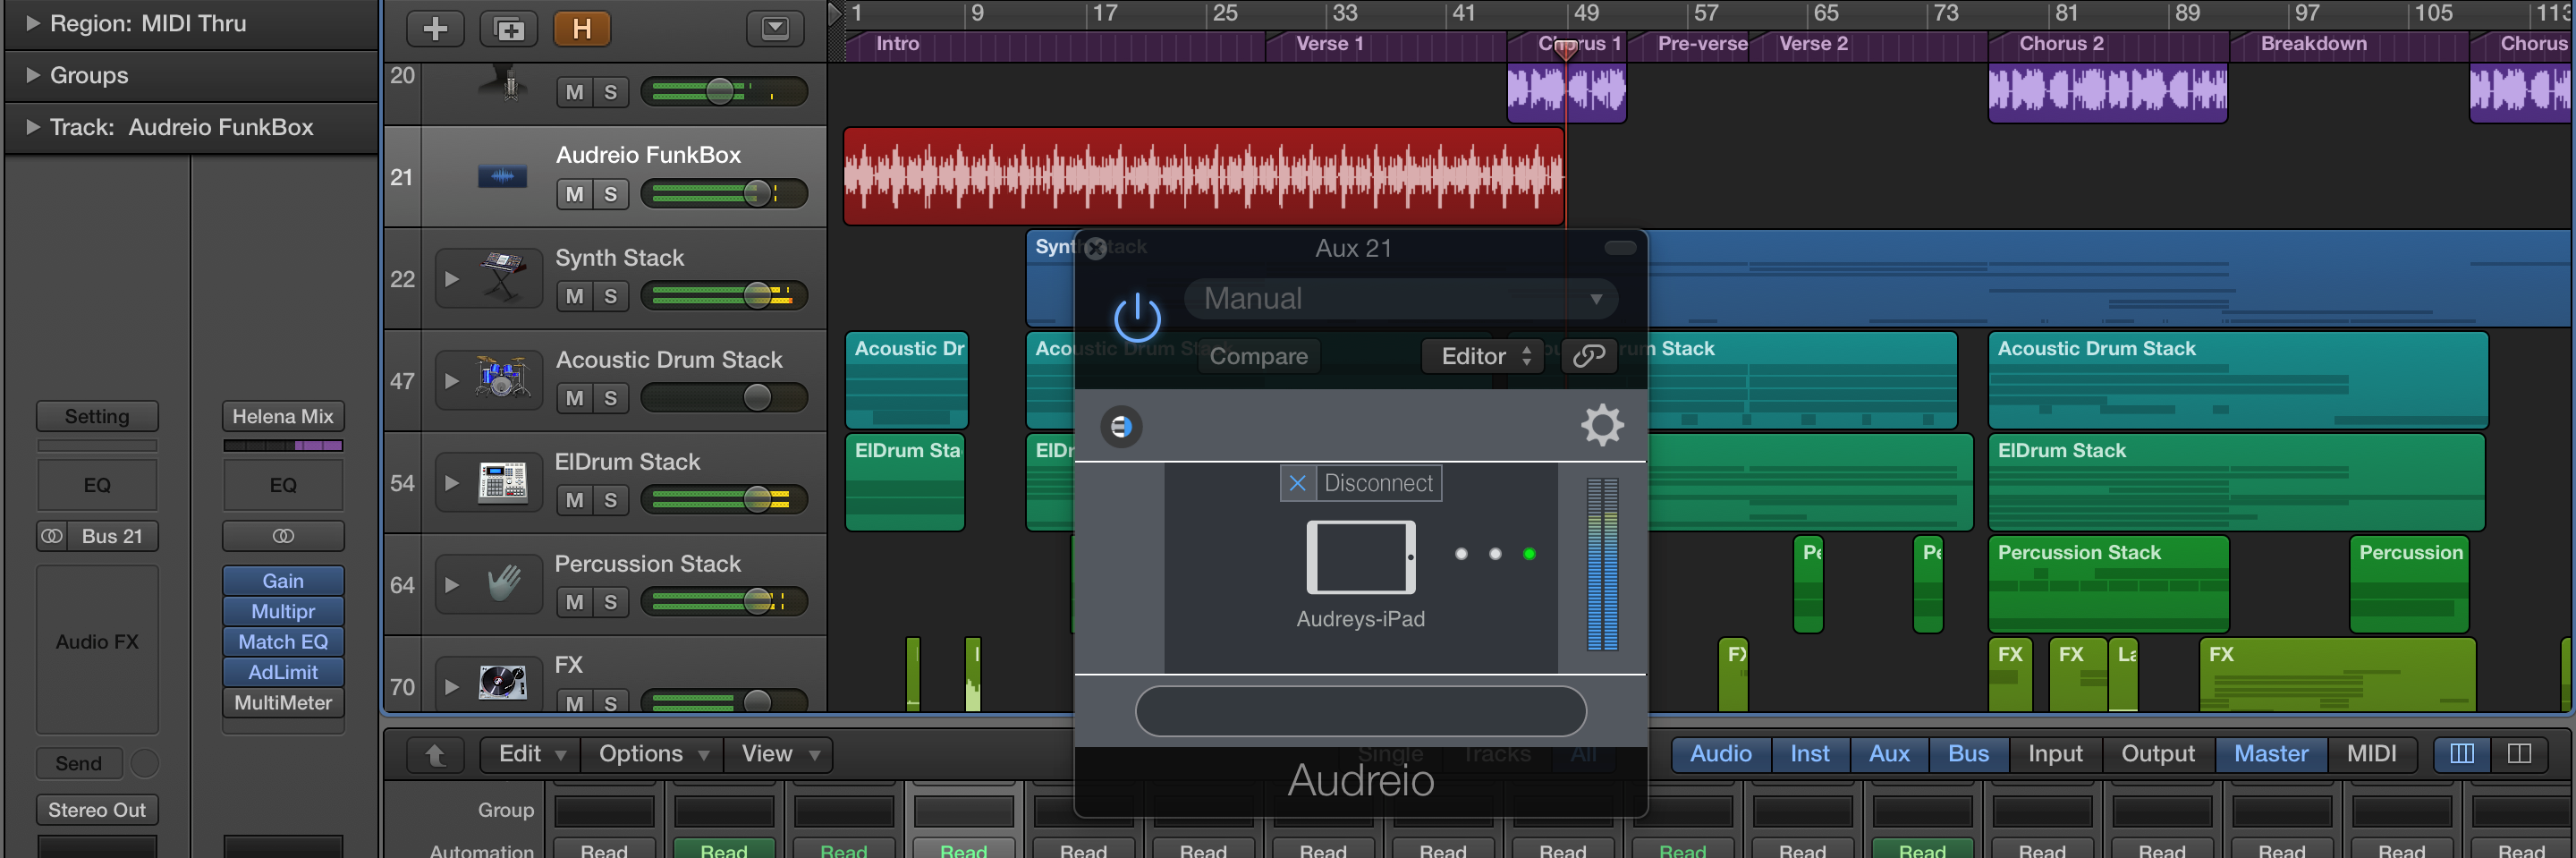
Task: Open the track header options dropdown
Action: (x=775, y=29)
